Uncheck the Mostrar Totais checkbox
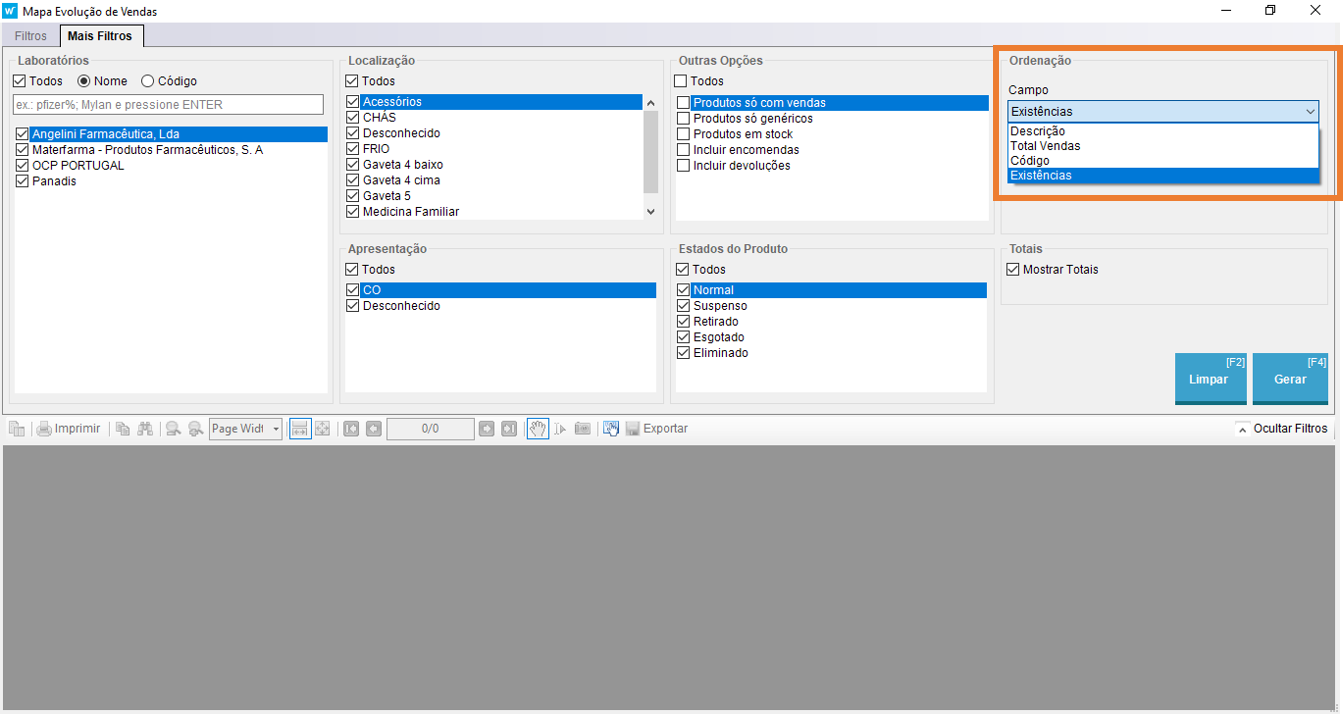1343x714 pixels. tap(1013, 270)
